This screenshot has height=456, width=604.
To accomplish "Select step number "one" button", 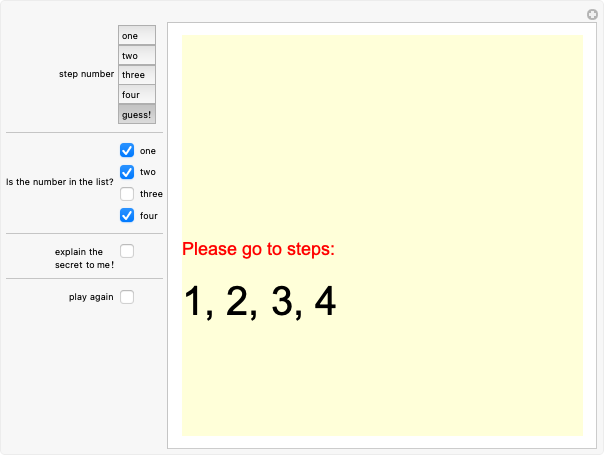I will [x=137, y=36].
